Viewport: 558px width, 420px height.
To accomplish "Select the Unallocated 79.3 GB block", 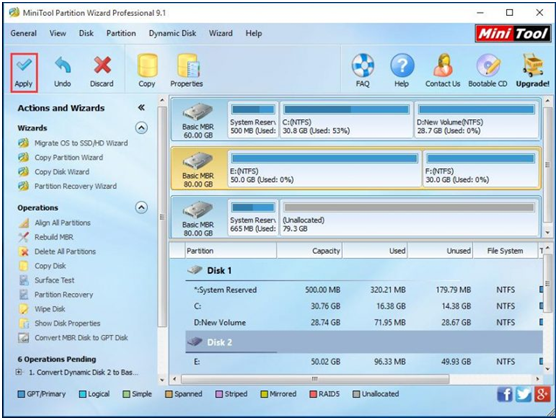I will pos(409,218).
